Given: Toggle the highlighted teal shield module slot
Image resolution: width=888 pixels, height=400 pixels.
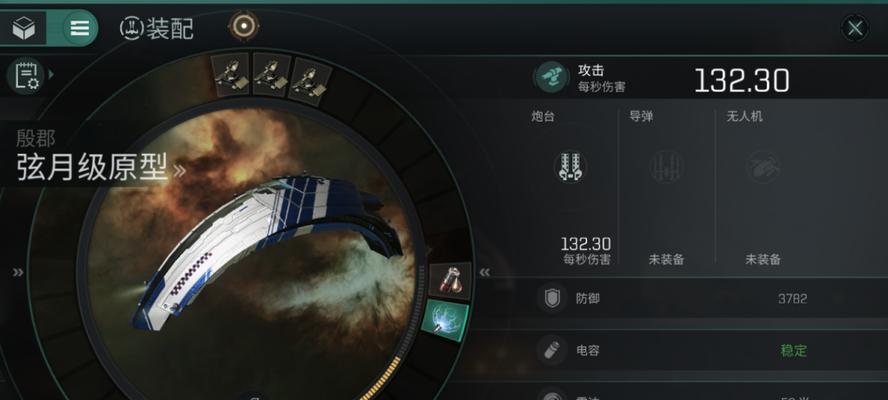Looking at the screenshot, I should (445, 322).
